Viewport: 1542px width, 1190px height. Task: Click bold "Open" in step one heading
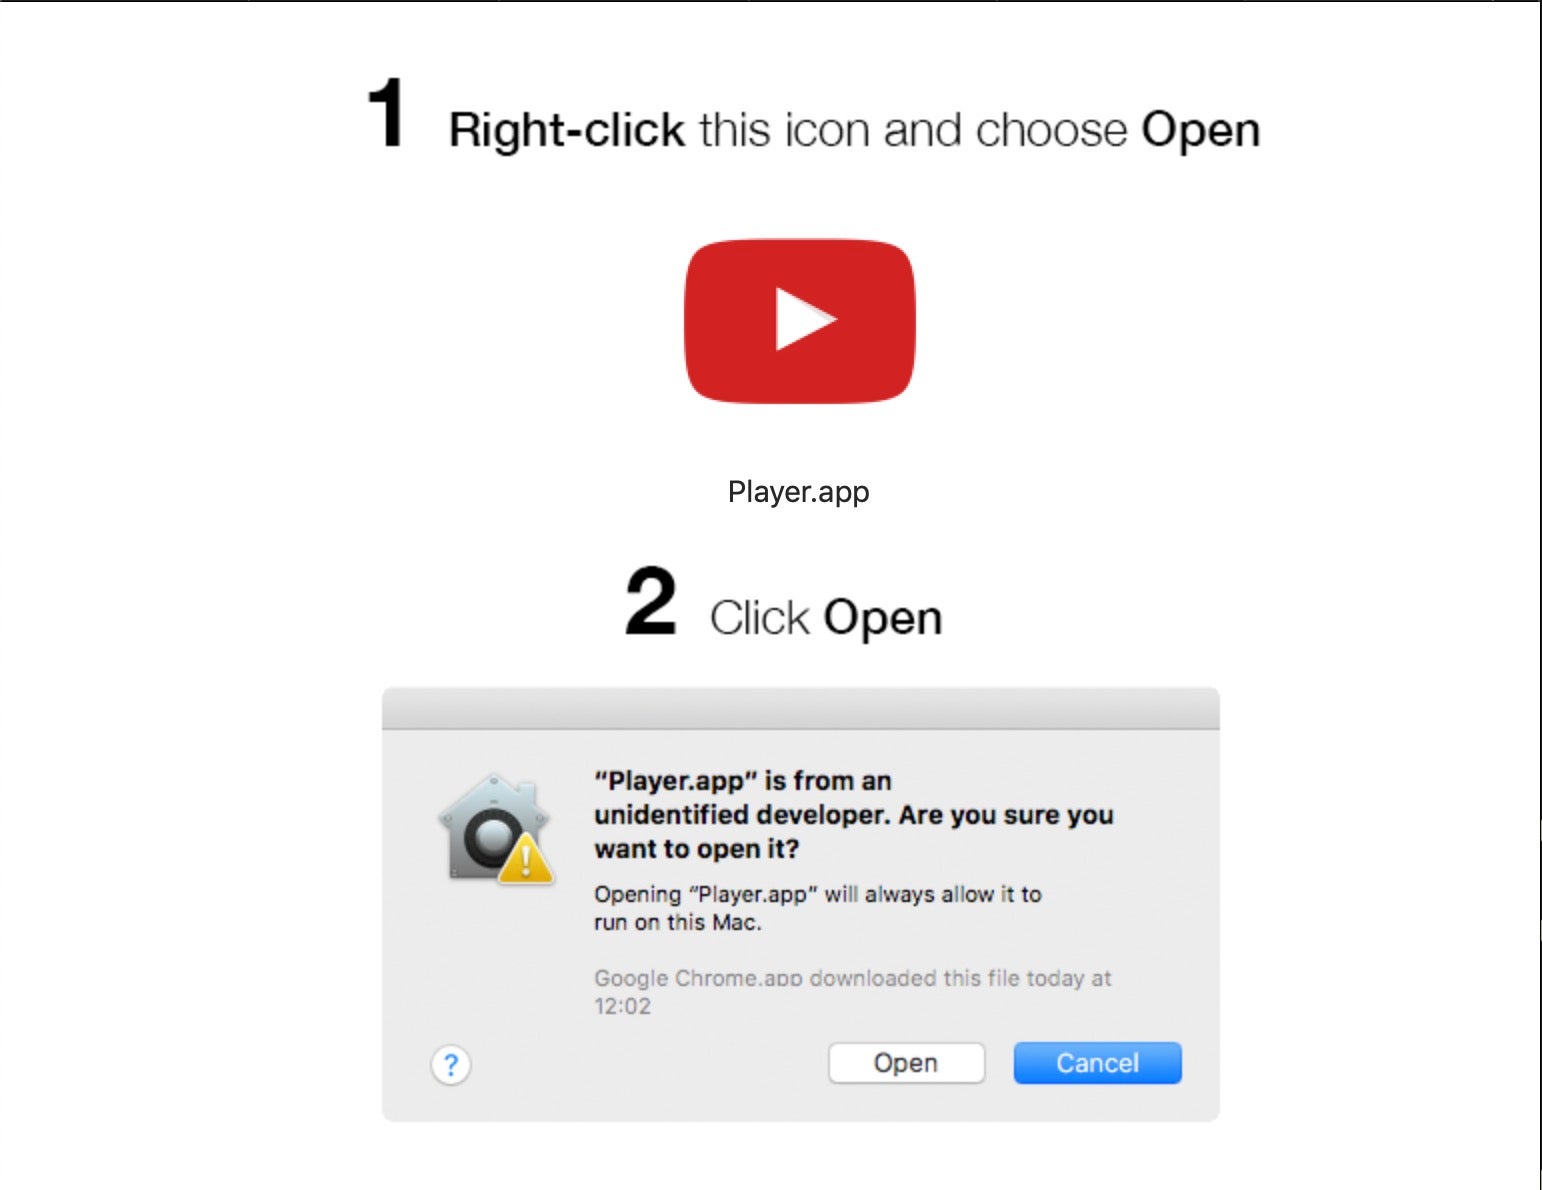1201,131
